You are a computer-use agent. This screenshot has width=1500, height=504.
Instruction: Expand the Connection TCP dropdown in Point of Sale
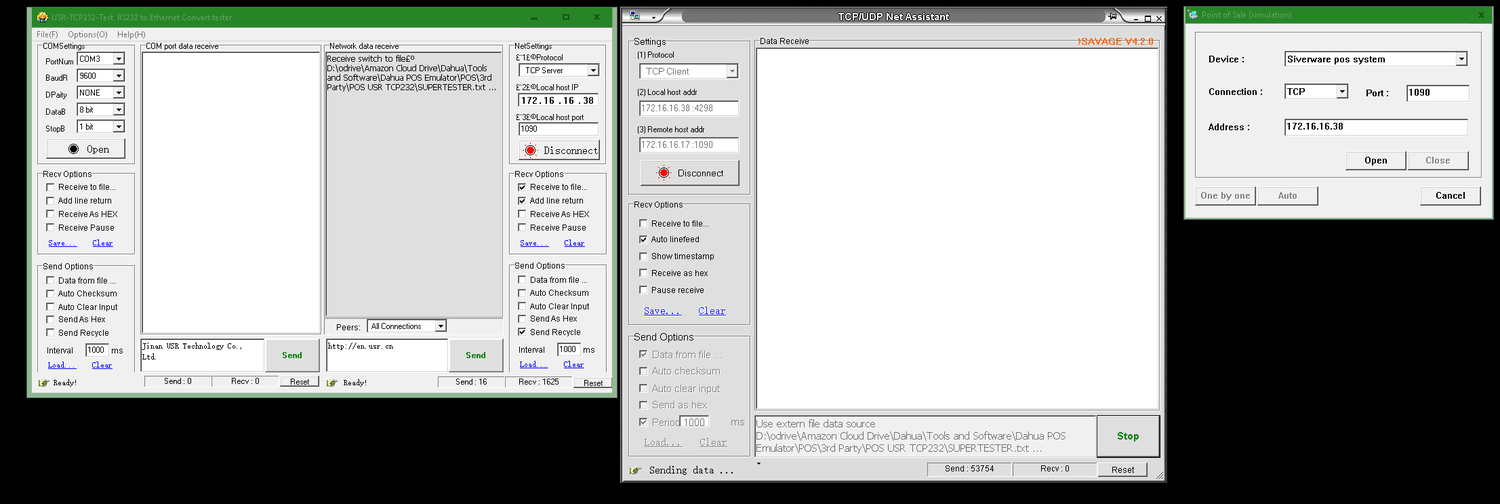[x=1342, y=92]
